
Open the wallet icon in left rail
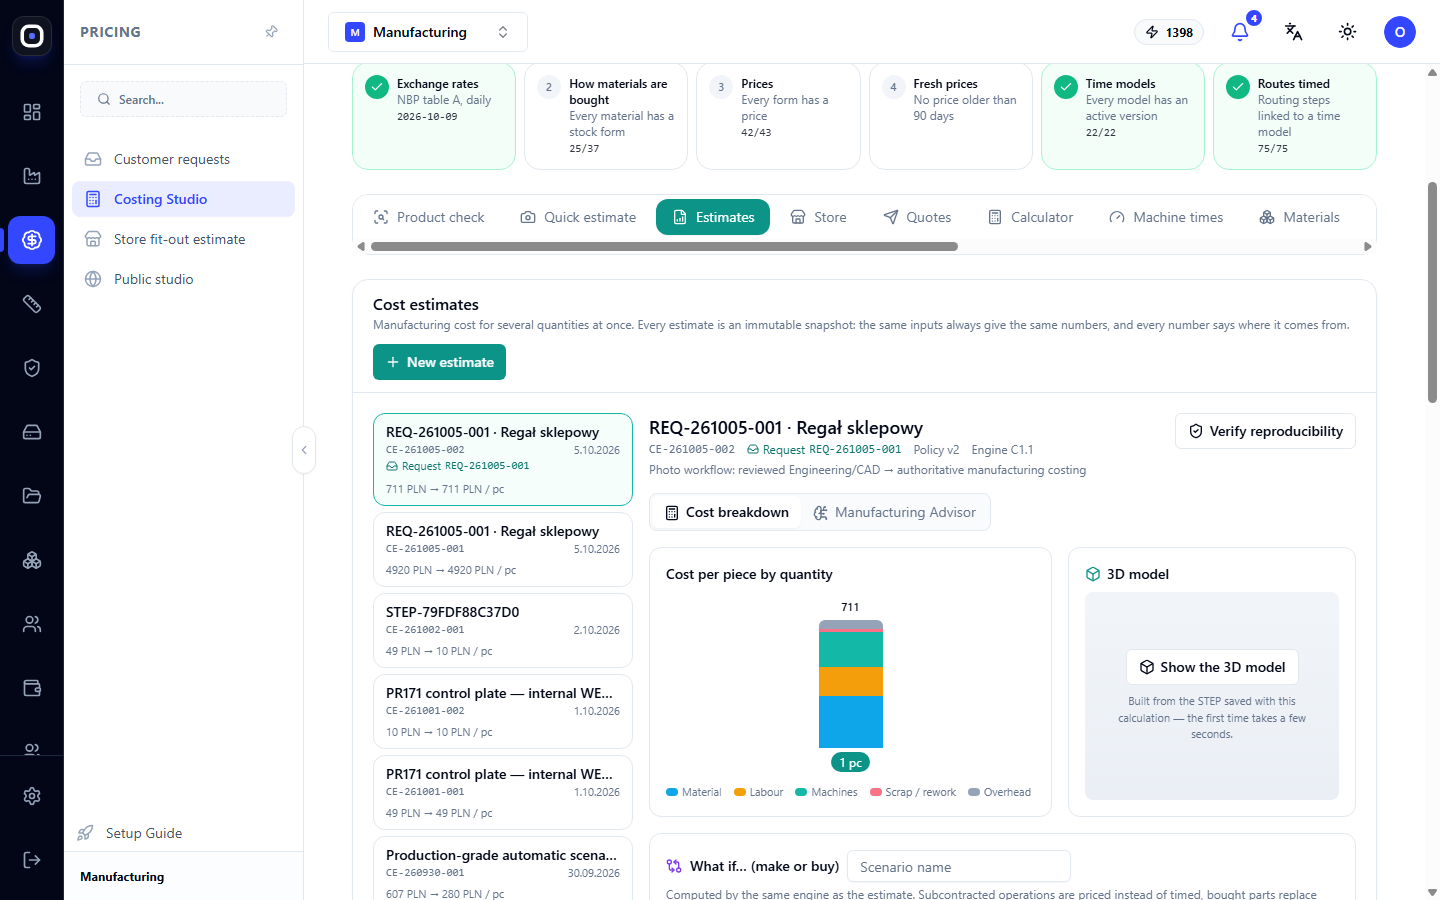(32, 688)
